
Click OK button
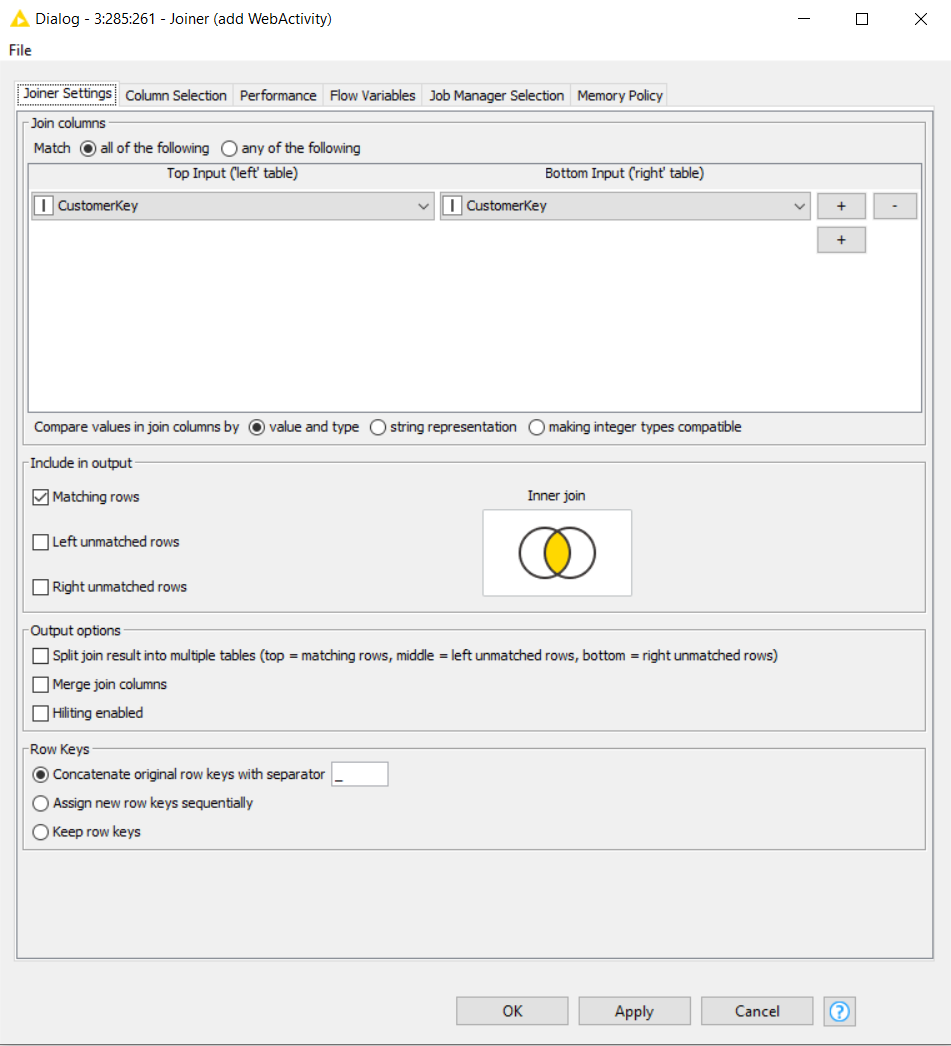pos(512,1011)
